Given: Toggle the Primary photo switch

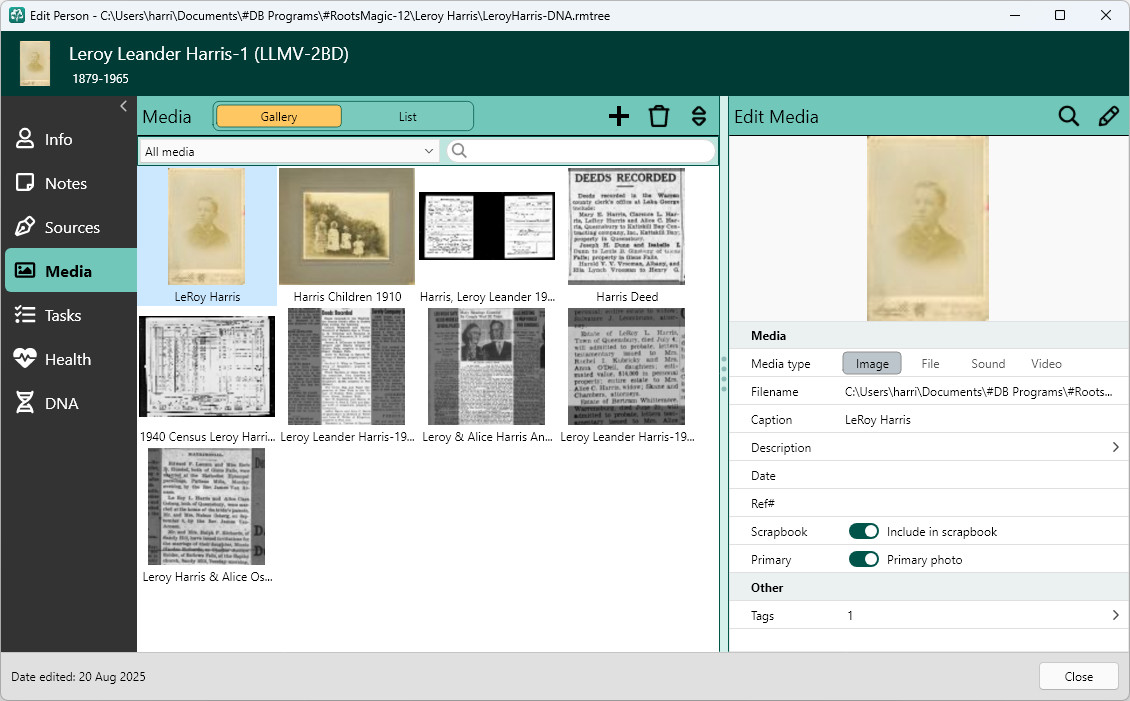Looking at the screenshot, I should pyautogui.click(x=863, y=560).
